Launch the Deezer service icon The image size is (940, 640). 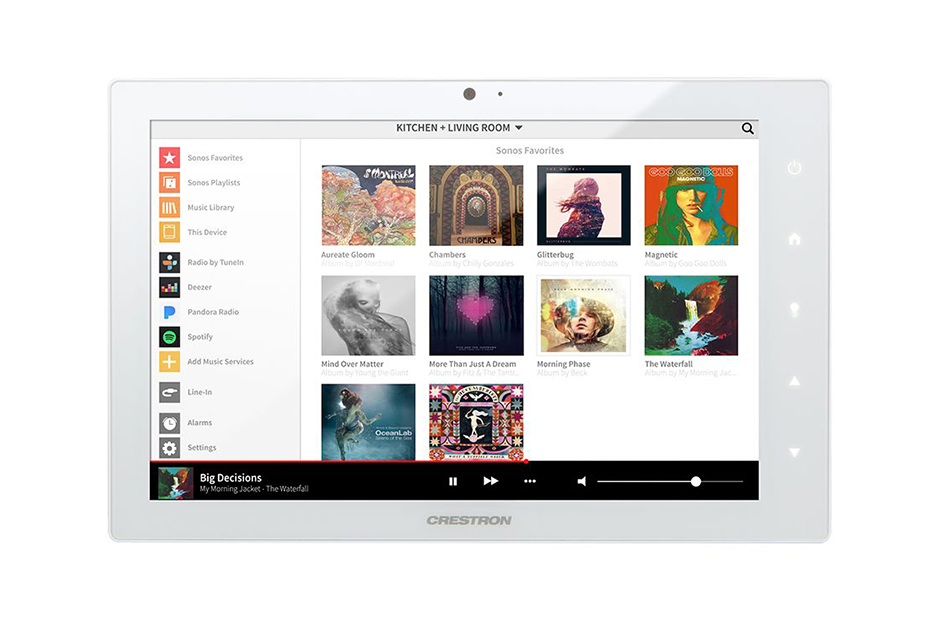[x=170, y=287]
